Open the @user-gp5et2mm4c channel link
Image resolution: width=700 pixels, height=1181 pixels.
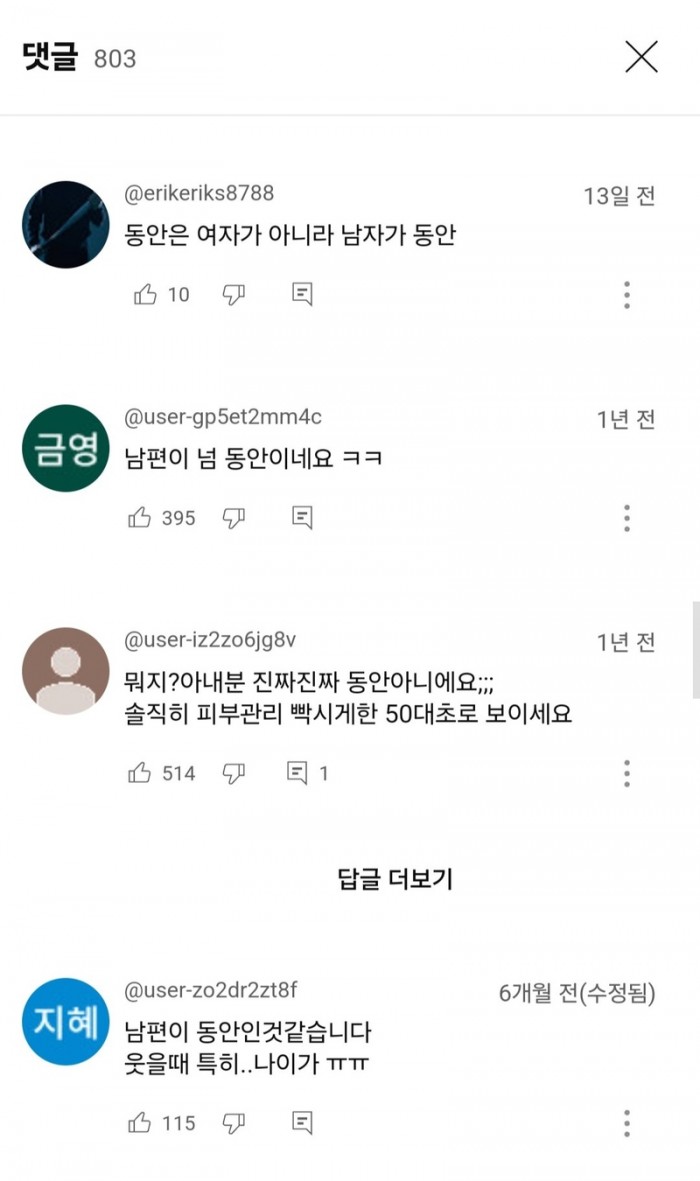coord(222,417)
